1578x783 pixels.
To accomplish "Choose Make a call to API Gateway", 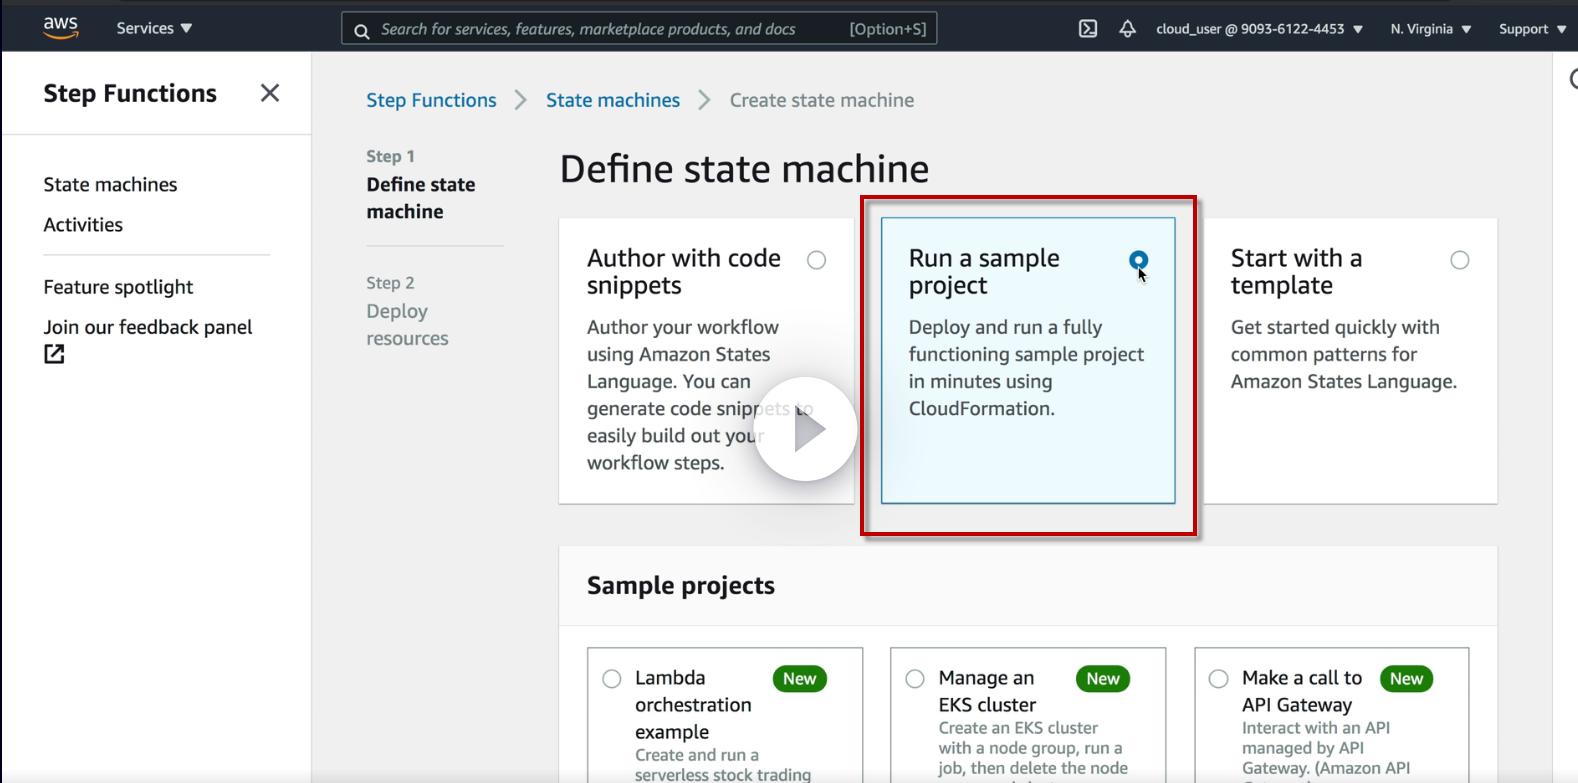I will (1218, 679).
